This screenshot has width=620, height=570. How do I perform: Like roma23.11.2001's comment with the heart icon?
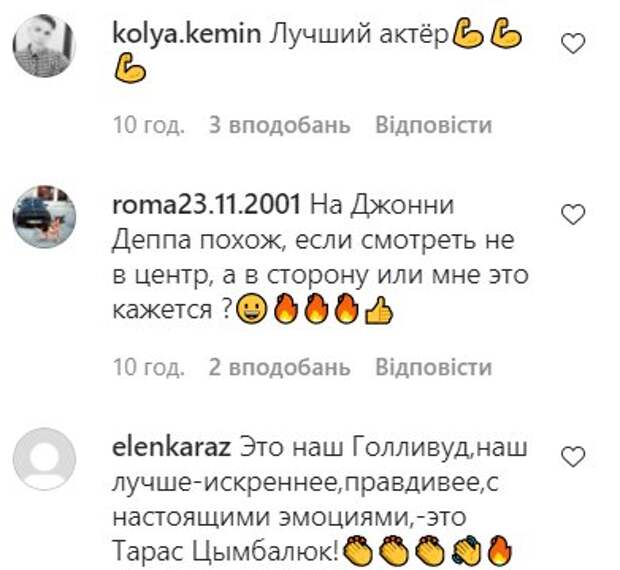point(573,215)
